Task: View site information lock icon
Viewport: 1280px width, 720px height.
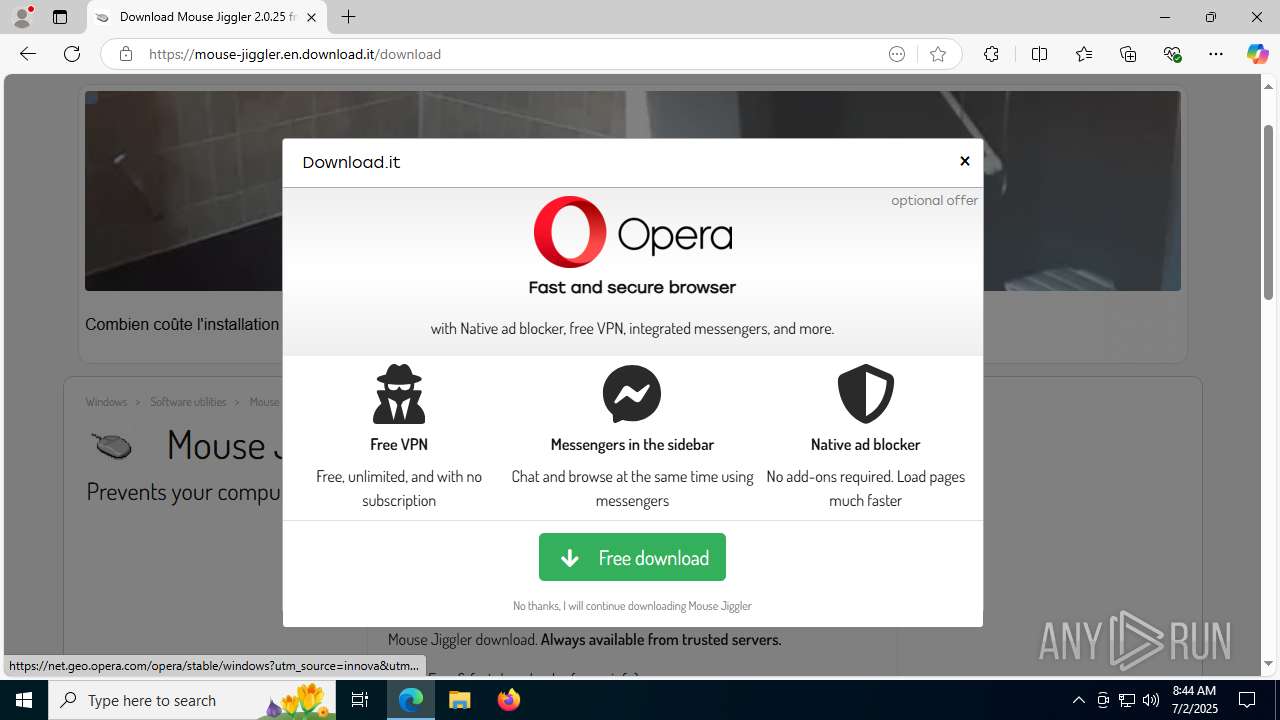Action: click(x=125, y=54)
